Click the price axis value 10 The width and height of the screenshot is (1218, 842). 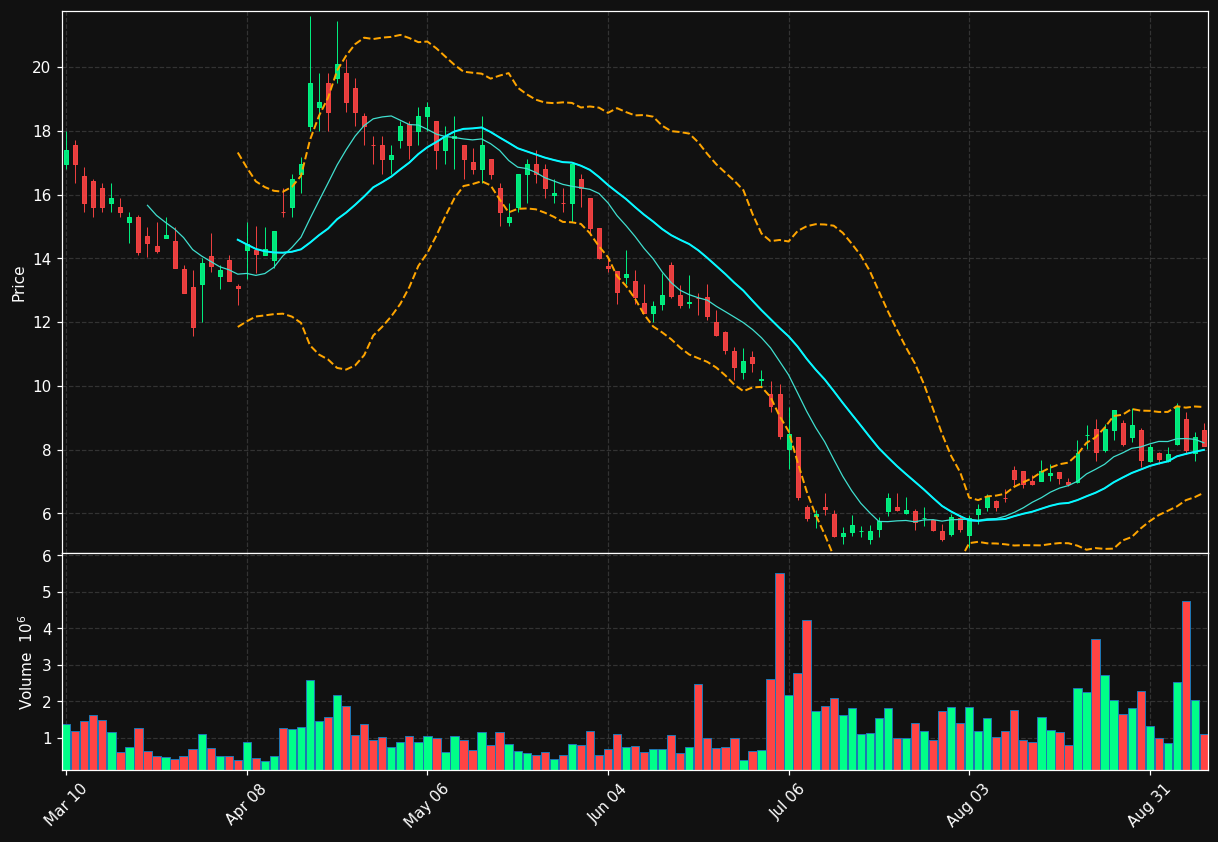(42, 387)
